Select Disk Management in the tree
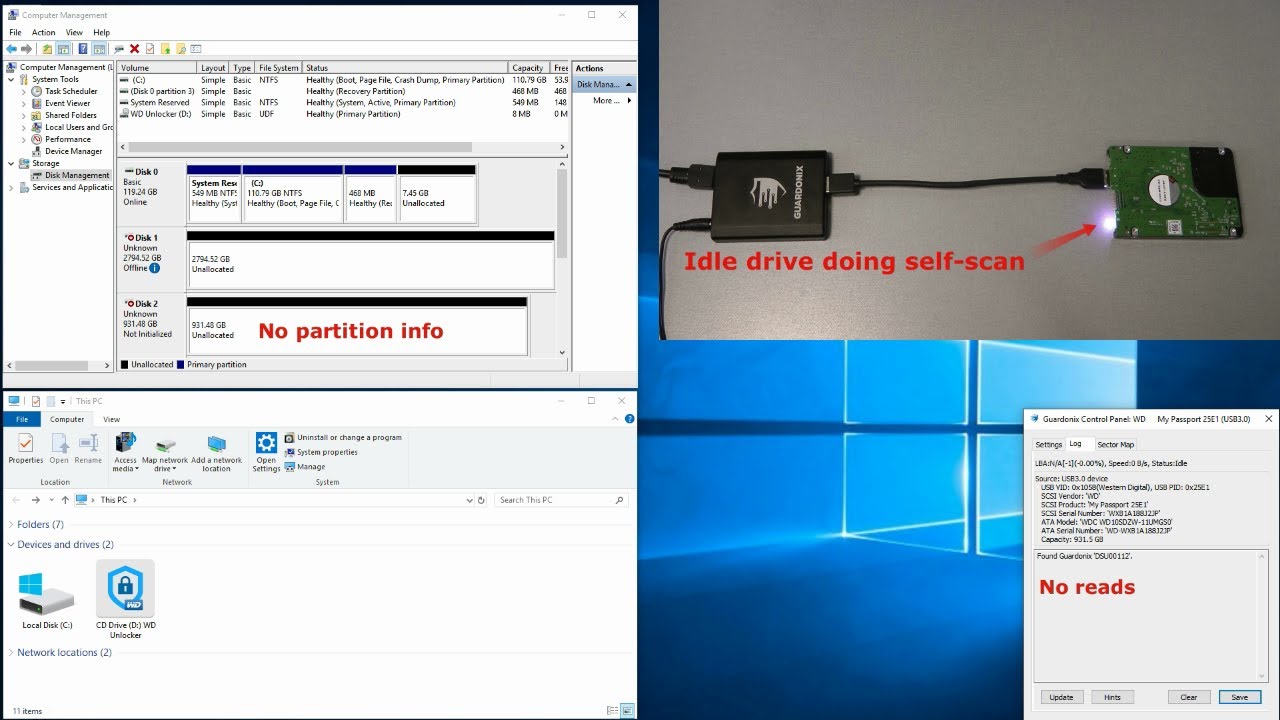The height and width of the screenshot is (720, 1280). point(70,175)
